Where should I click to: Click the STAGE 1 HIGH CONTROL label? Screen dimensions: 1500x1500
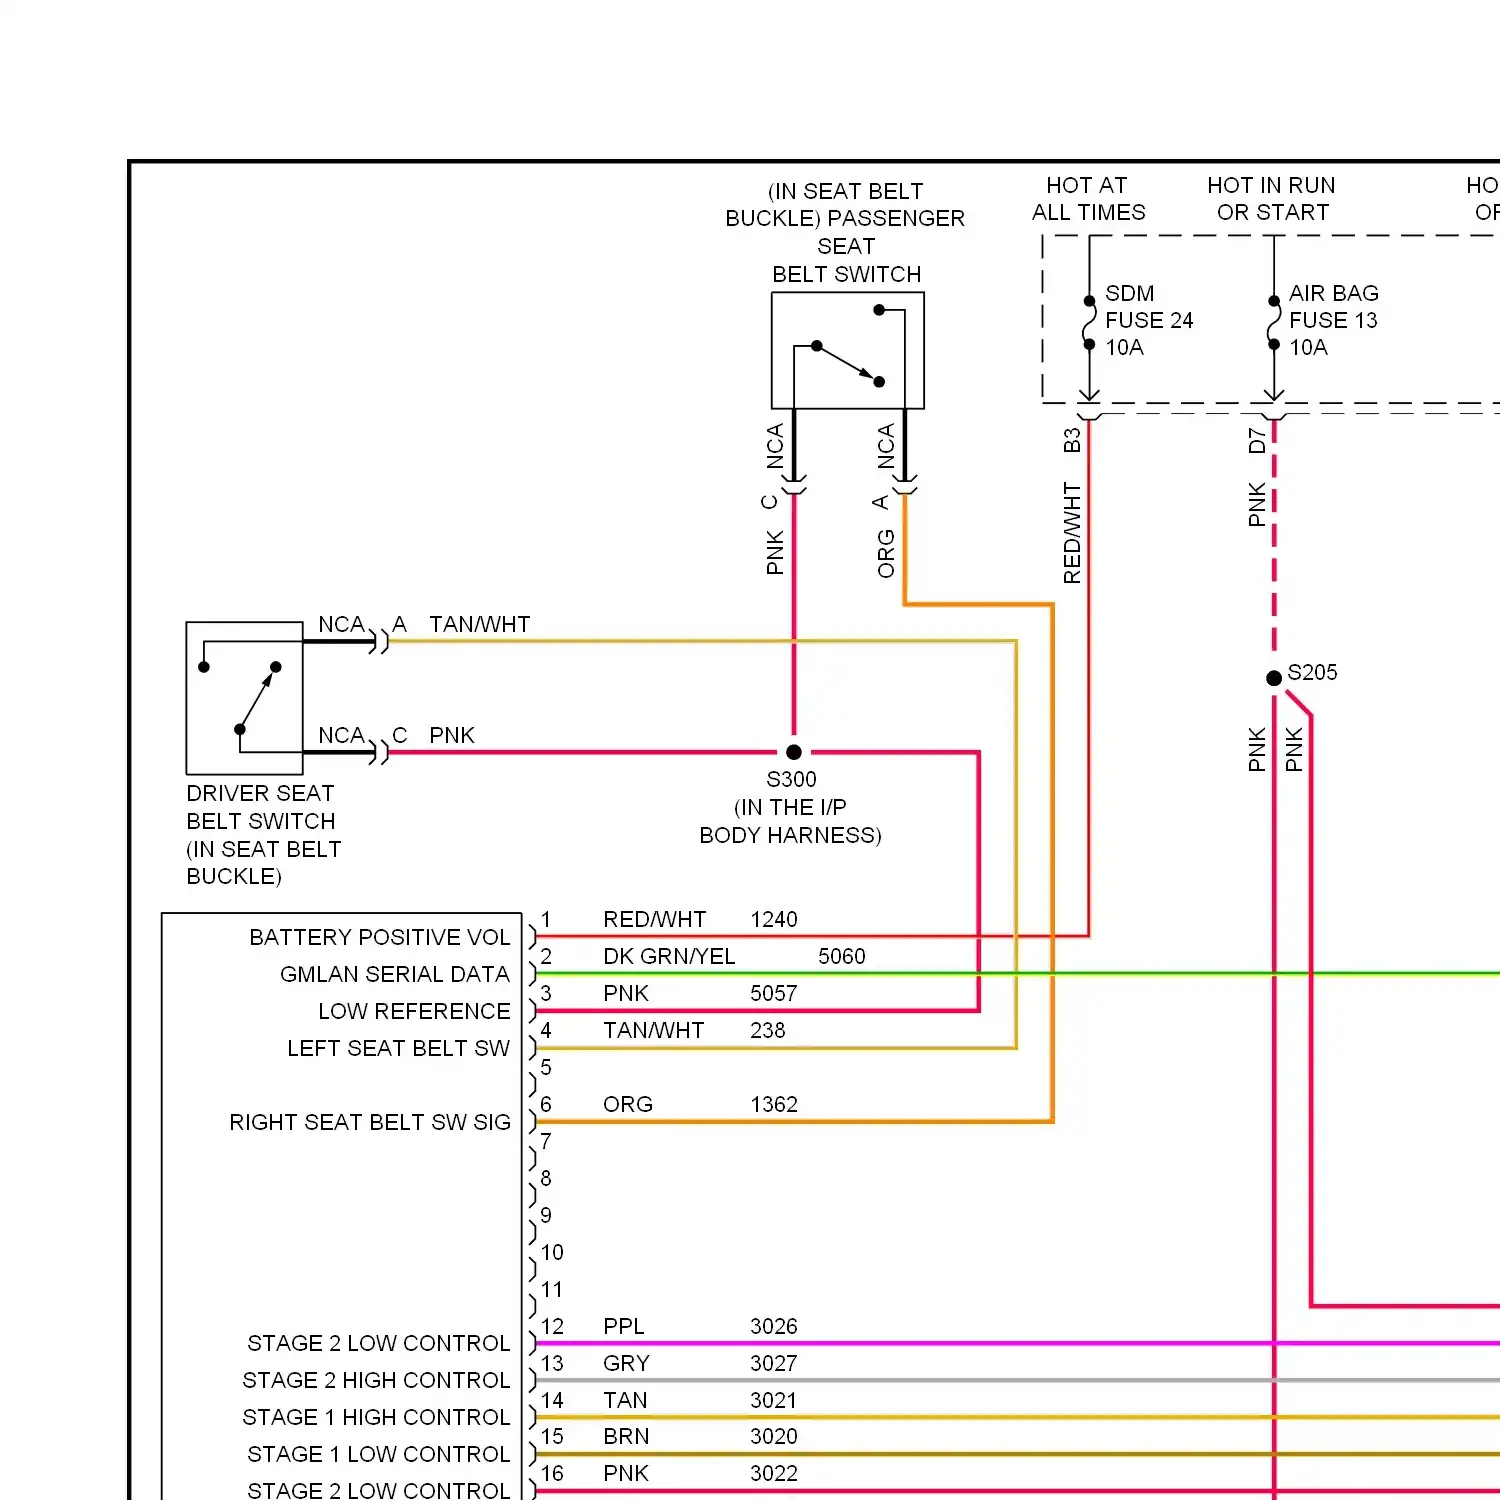(x=376, y=1418)
